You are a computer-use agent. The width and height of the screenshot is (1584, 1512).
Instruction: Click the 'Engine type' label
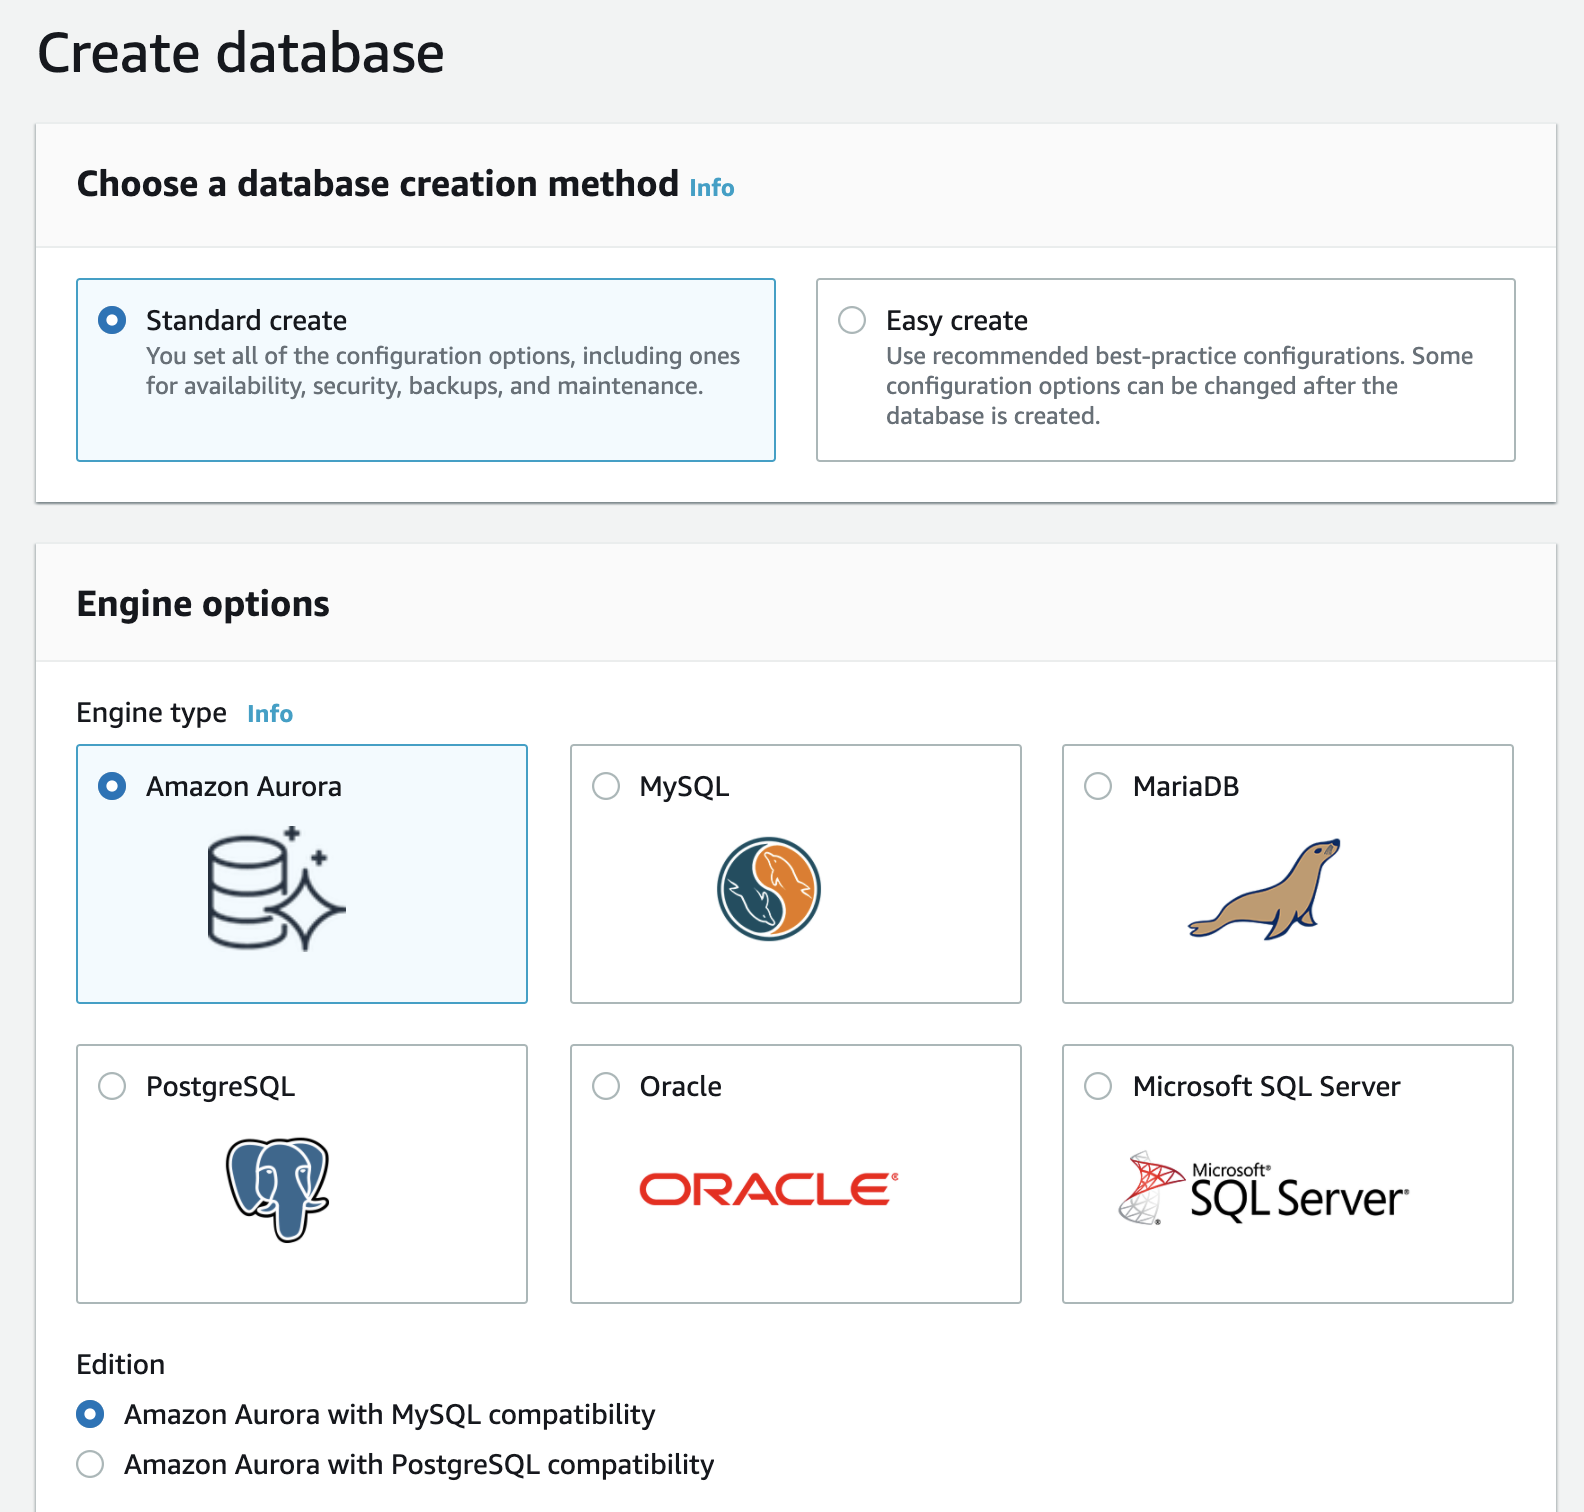pyautogui.click(x=152, y=713)
